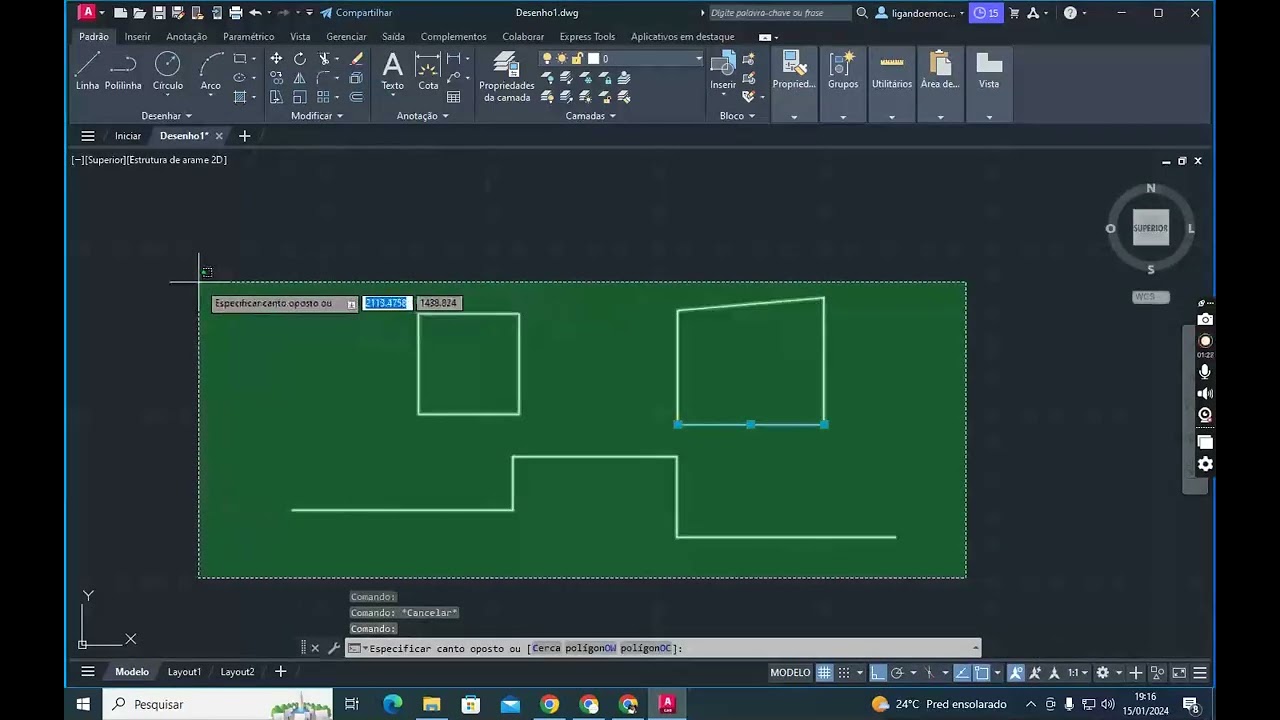Click the Offset tool icon
Viewport: 1280px width, 720px height.
pos(356,97)
